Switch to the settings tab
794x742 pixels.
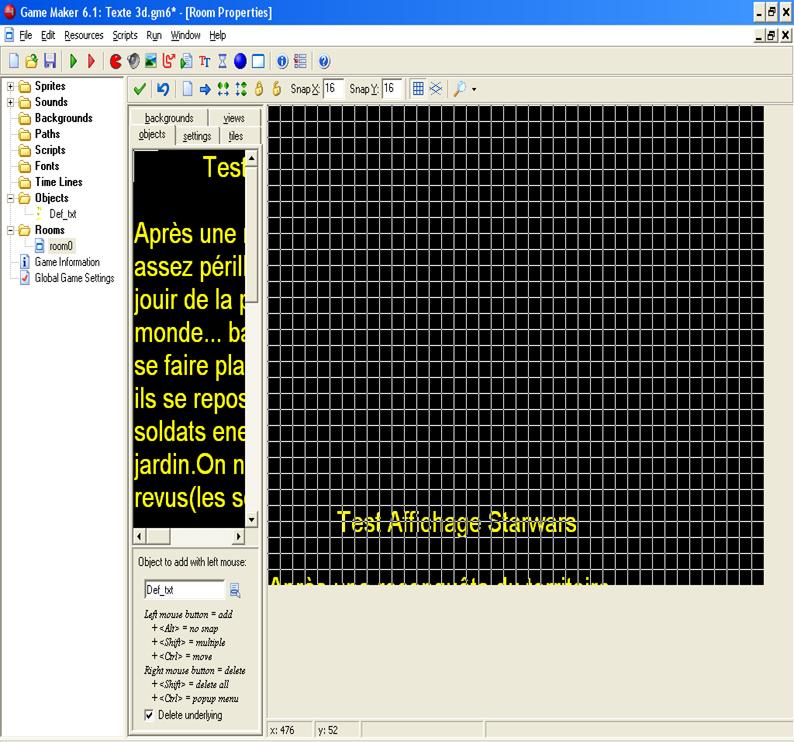(197, 136)
